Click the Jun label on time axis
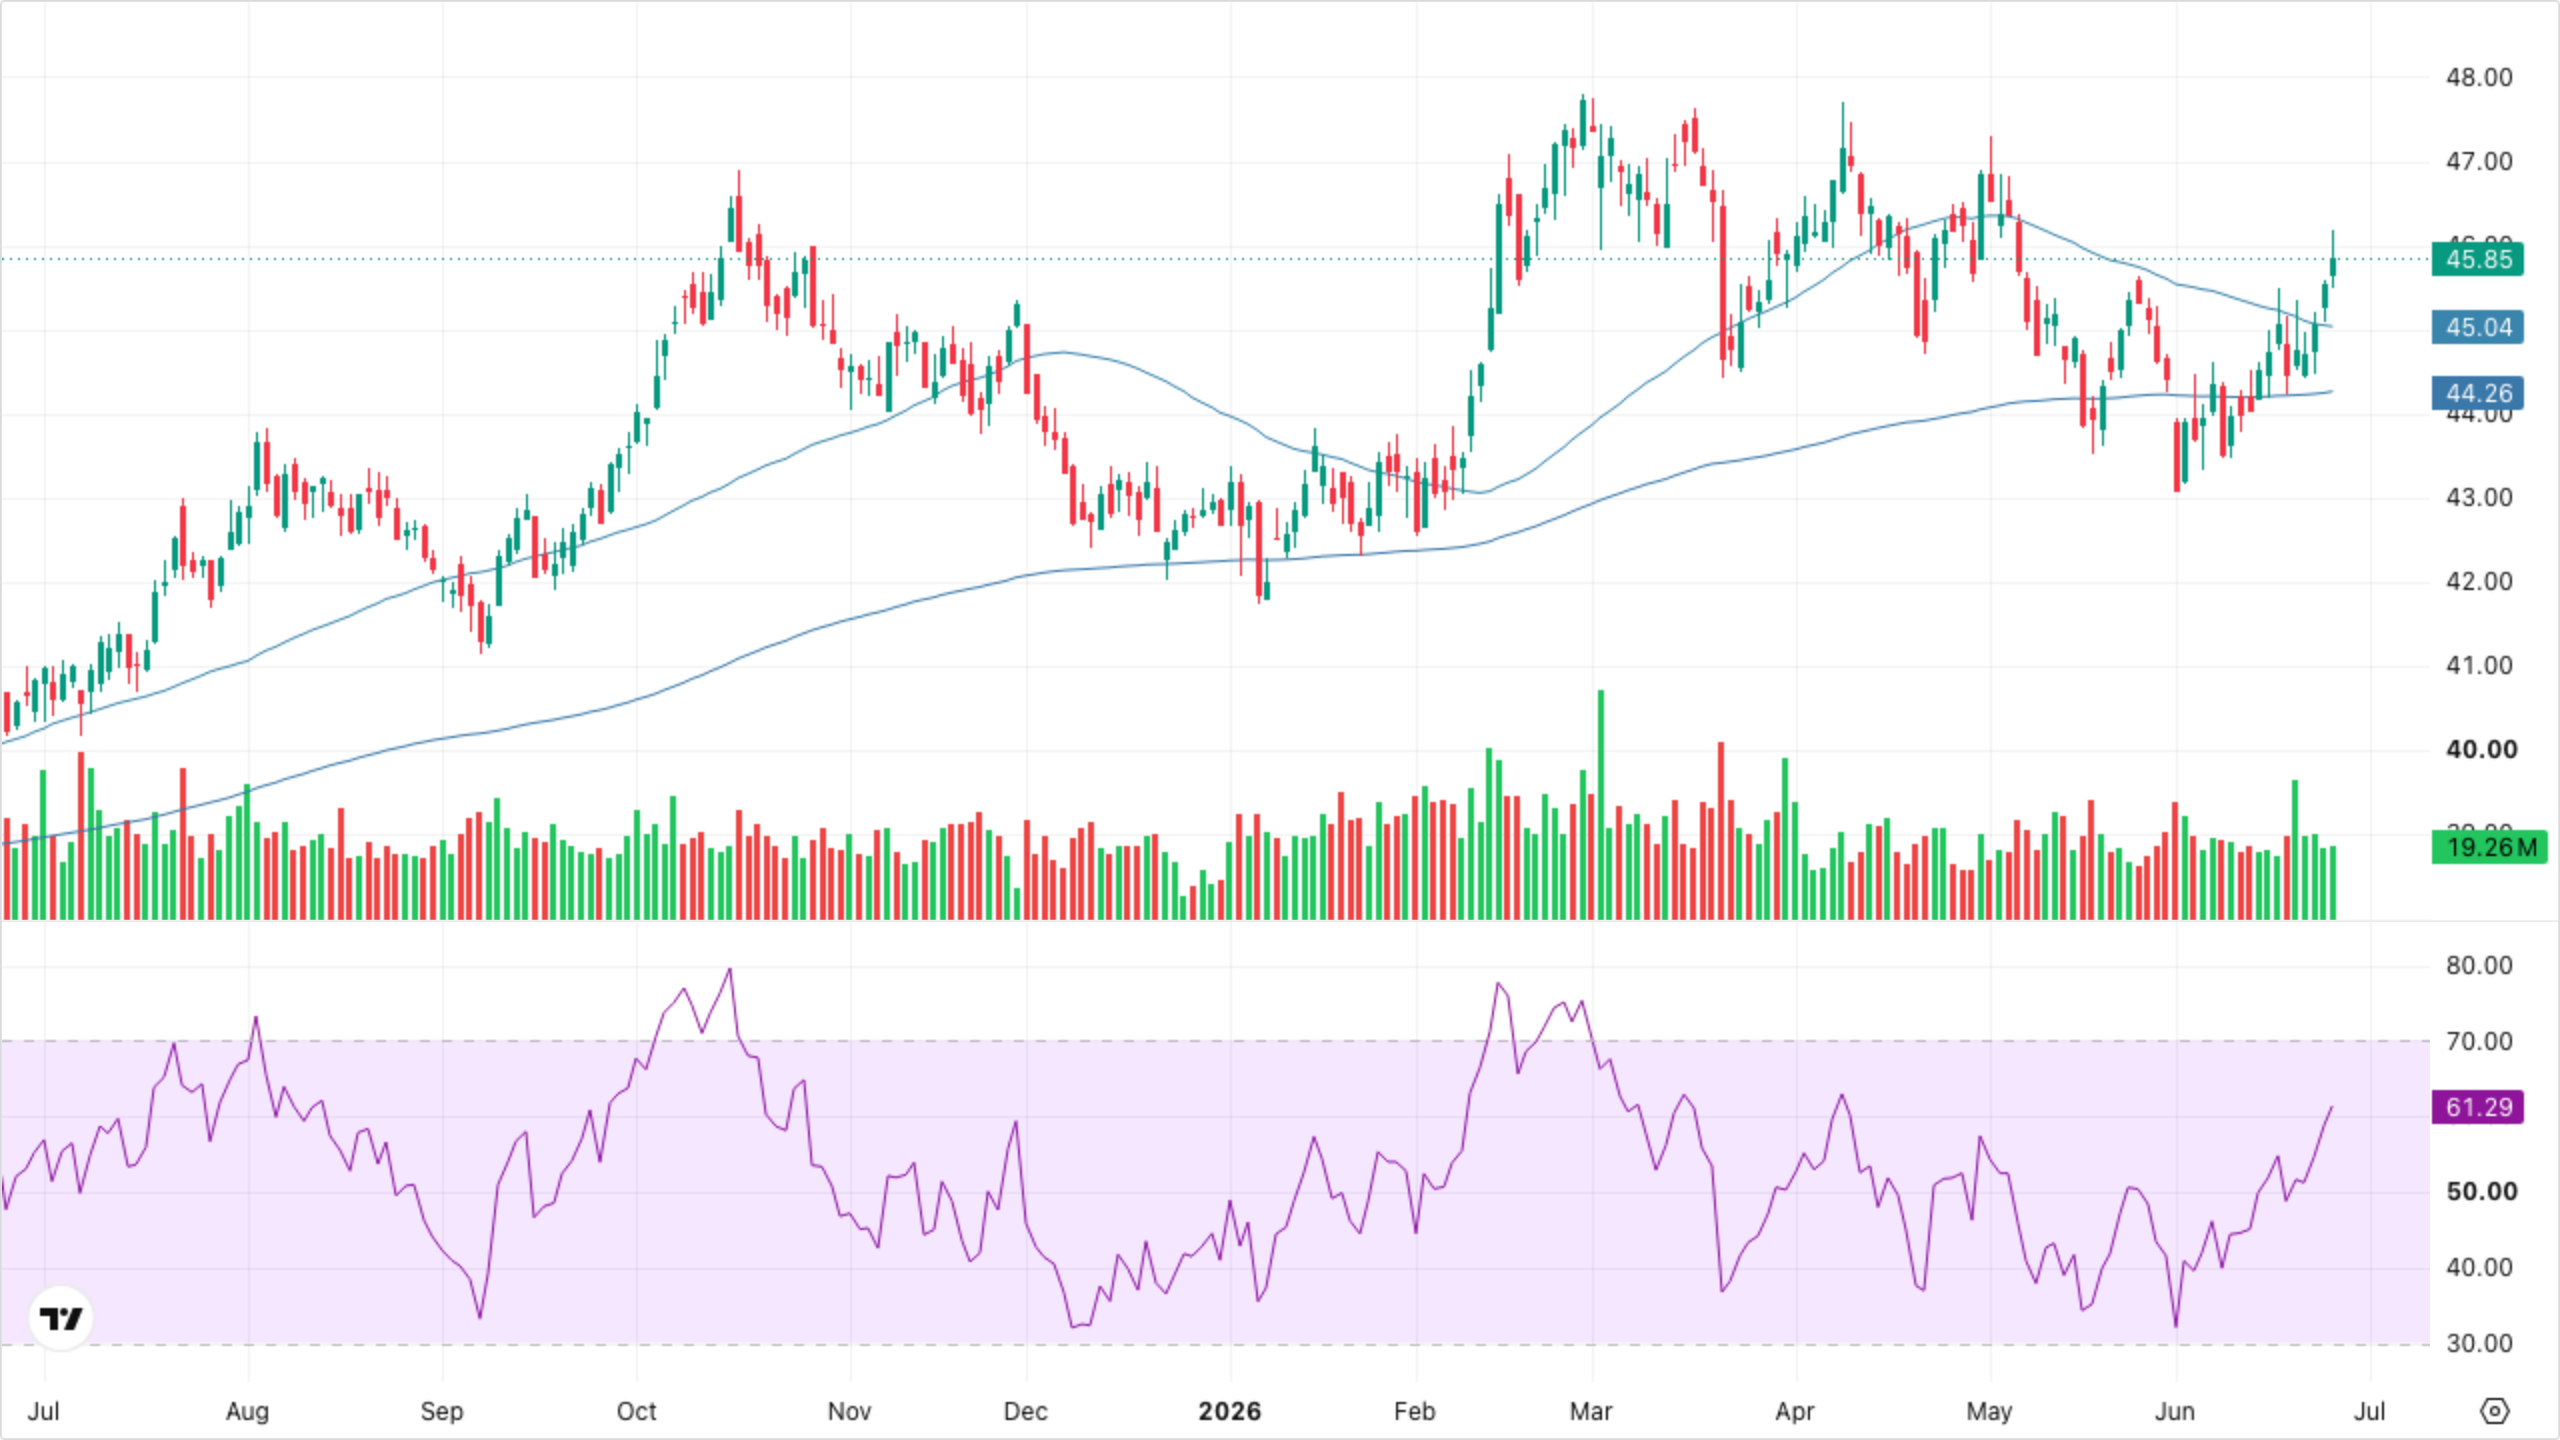 [2174, 1411]
